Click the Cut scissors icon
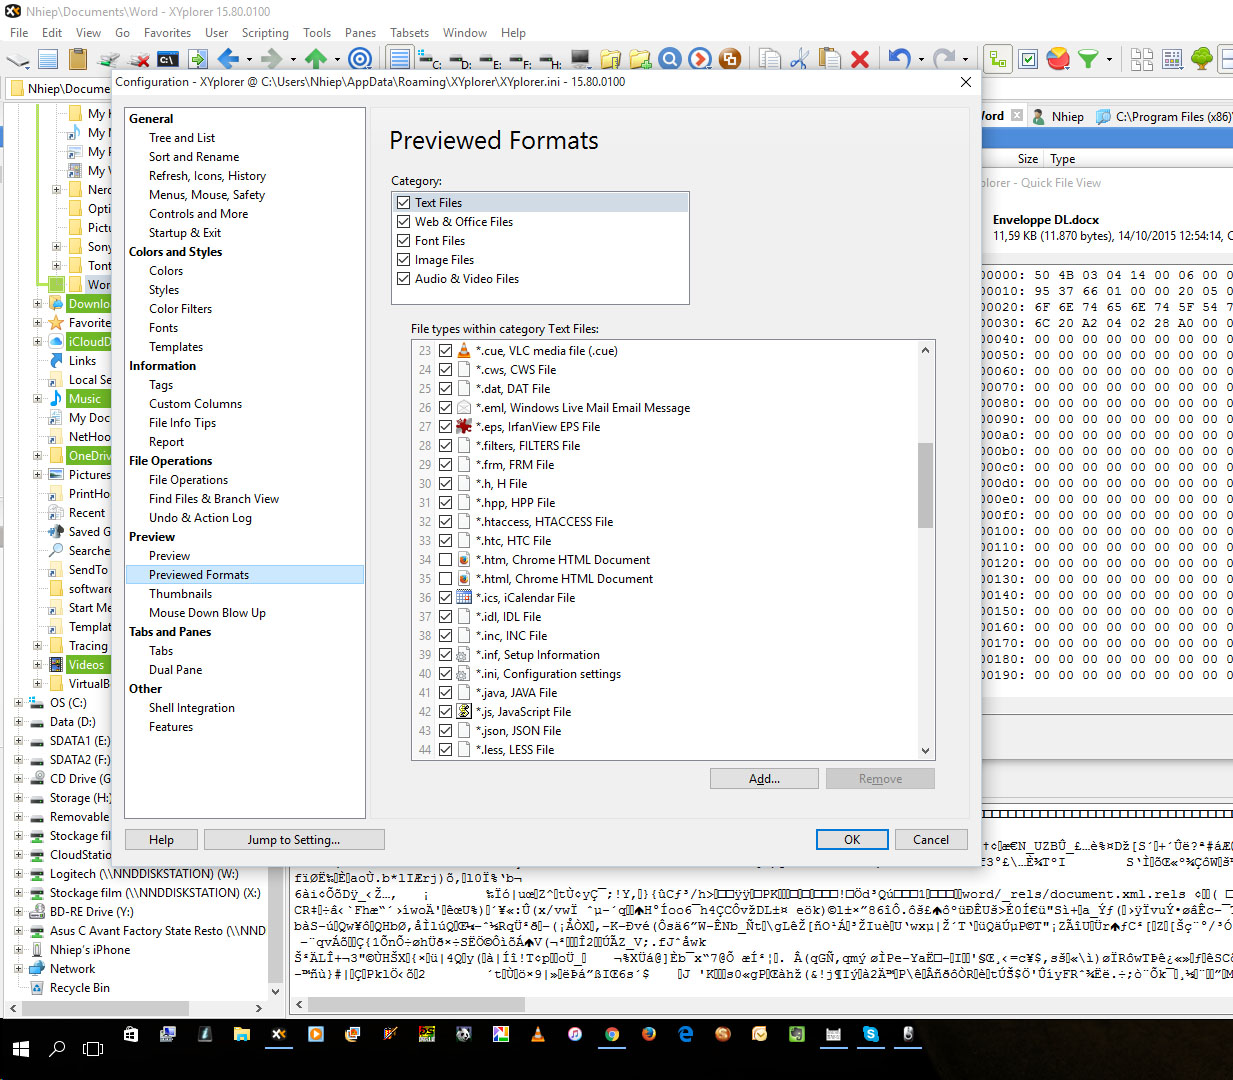The image size is (1233, 1080). click(x=799, y=59)
